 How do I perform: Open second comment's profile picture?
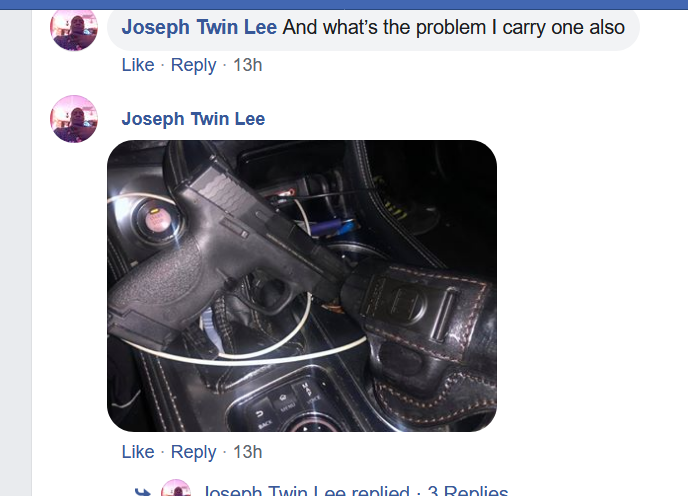74,119
